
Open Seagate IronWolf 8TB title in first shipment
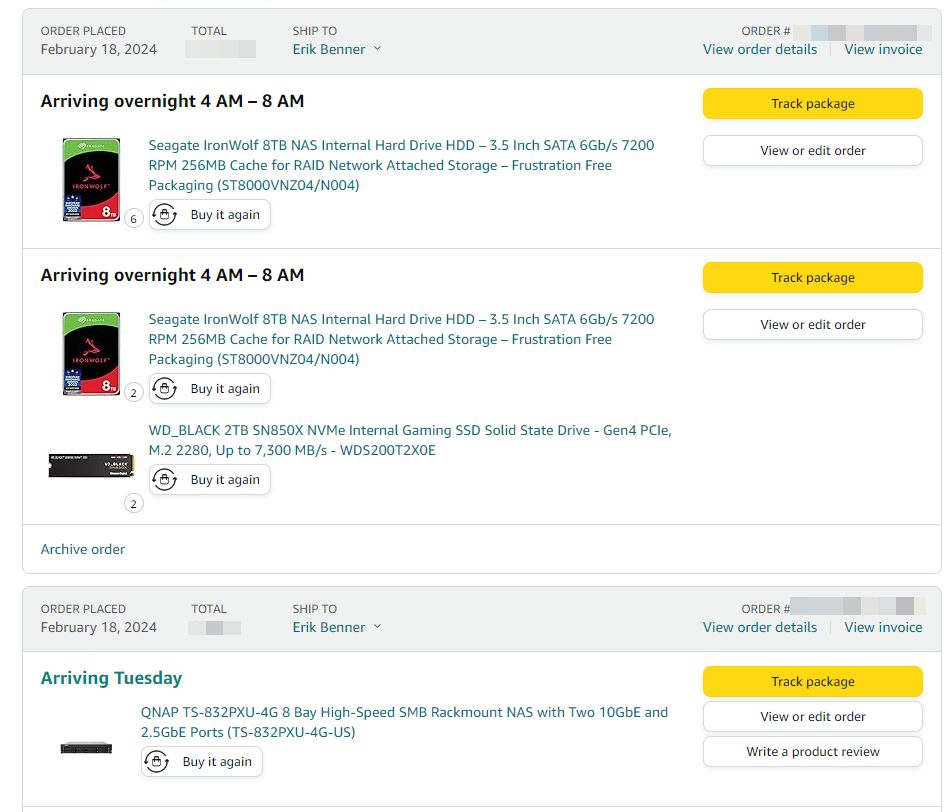[x=401, y=165]
